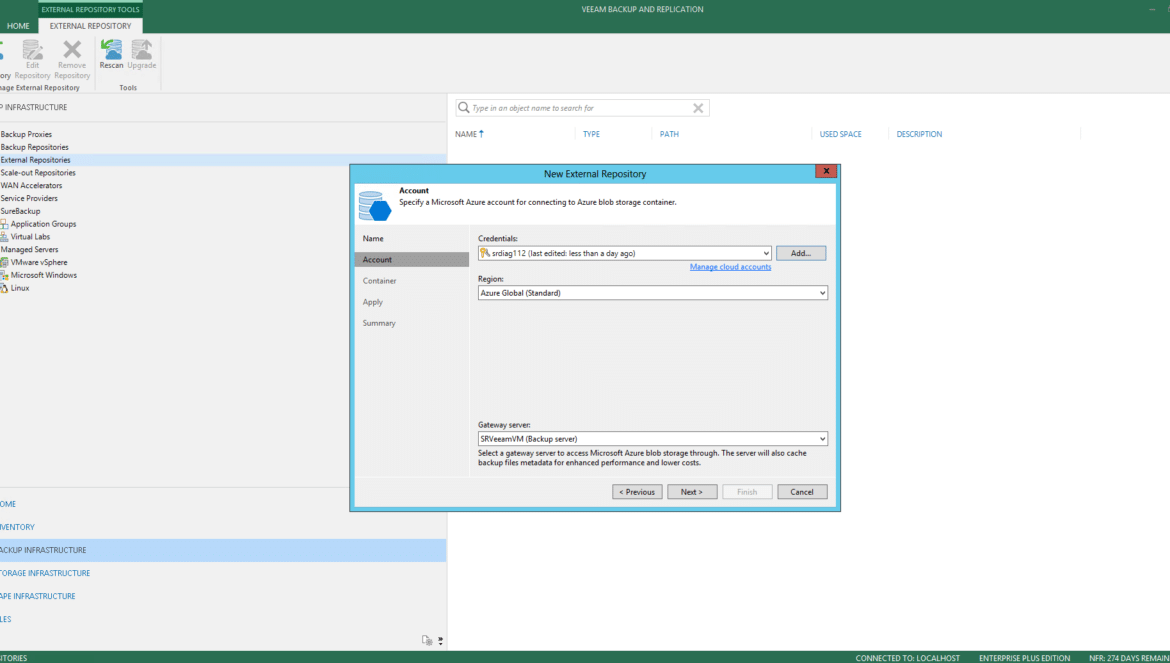Clear the object search box

[x=698, y=108]
